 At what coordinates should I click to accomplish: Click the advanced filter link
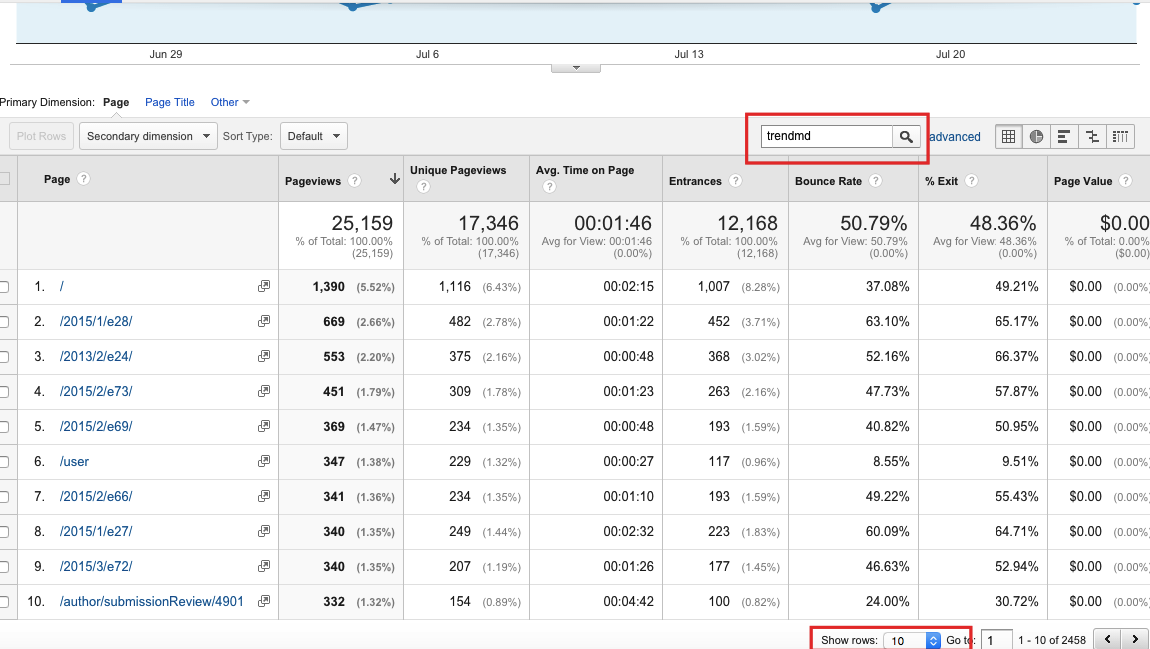954,137
